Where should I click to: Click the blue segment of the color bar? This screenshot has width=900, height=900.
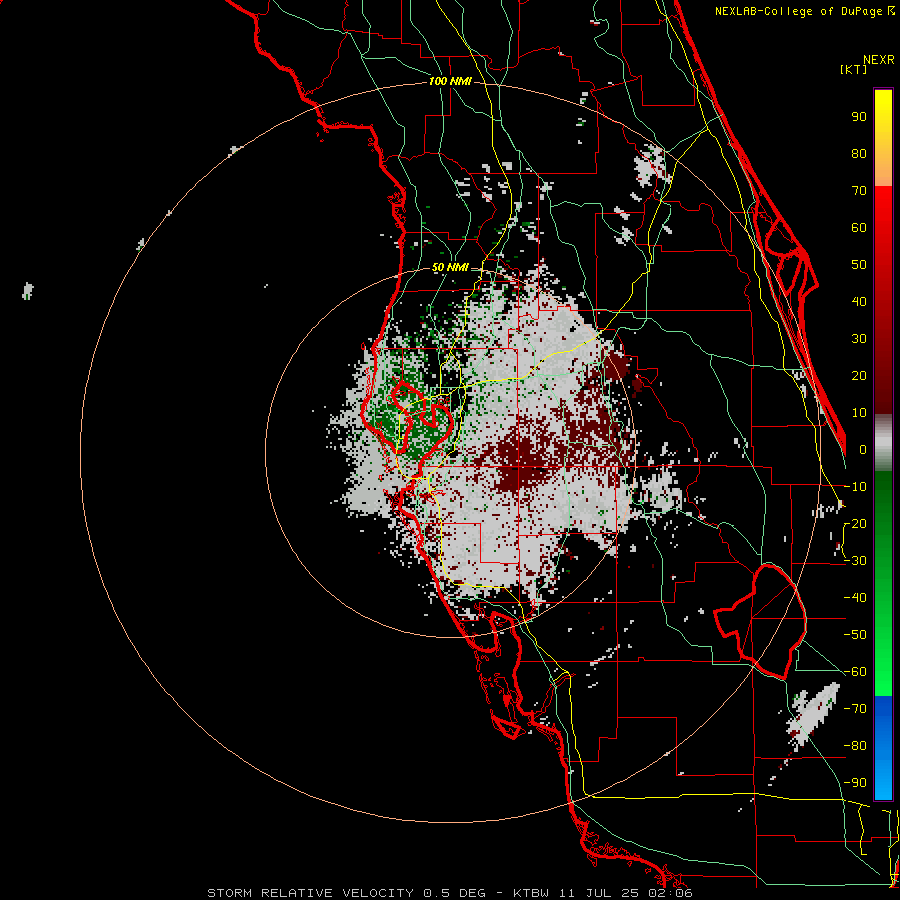pos(883,748)
